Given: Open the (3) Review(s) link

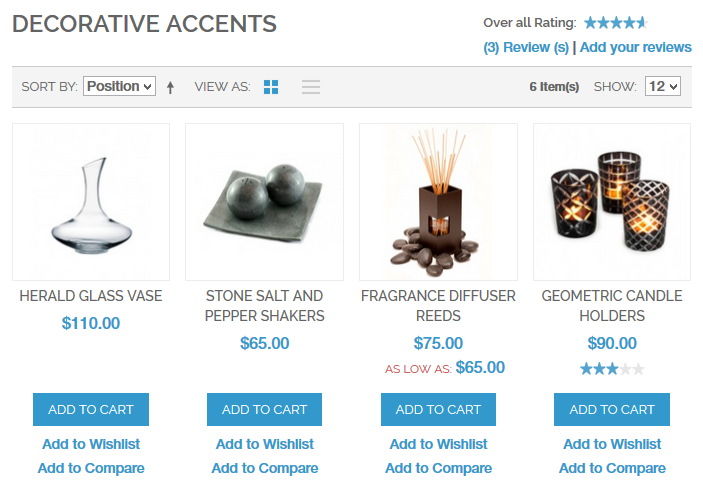Looking at the screenshot, I should (526, 47).
